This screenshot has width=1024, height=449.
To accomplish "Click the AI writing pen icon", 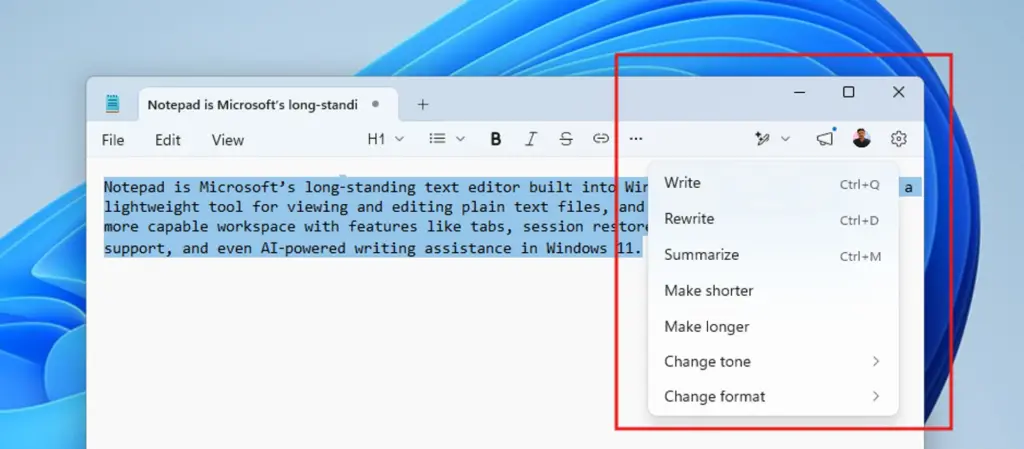I will click(761, 139).
